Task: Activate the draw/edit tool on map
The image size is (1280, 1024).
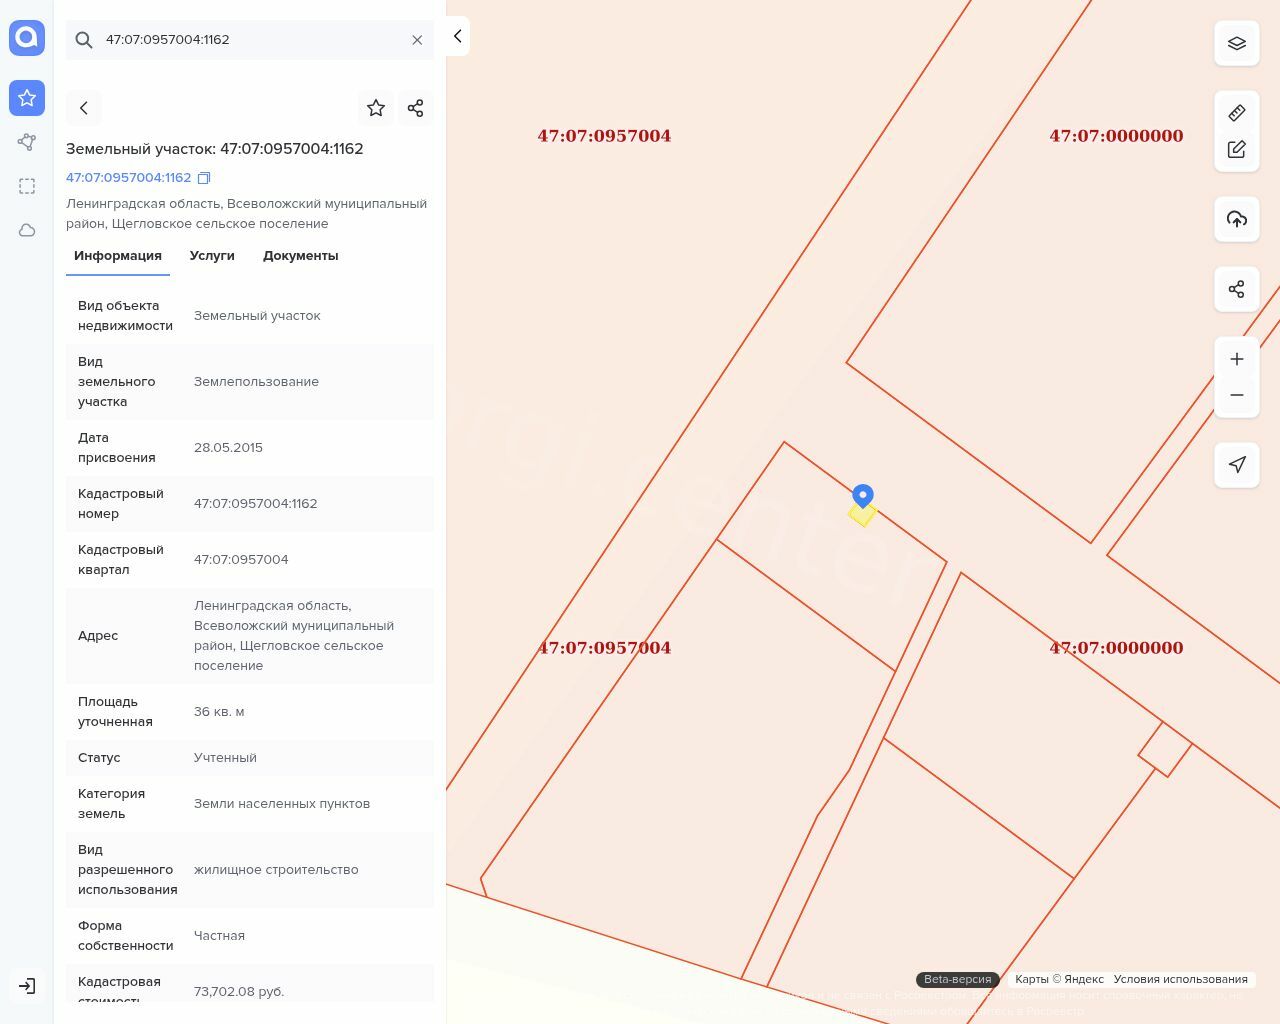Action: (x=1237, y=149)
